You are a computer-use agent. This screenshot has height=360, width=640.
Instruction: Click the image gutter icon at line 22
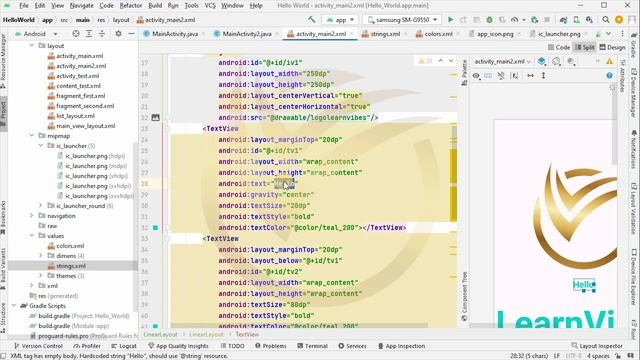pos(156,118)
